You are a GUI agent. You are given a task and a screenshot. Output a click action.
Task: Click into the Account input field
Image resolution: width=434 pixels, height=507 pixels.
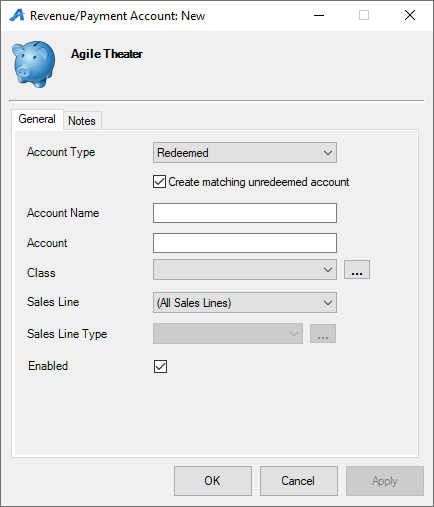pos(245,243)
